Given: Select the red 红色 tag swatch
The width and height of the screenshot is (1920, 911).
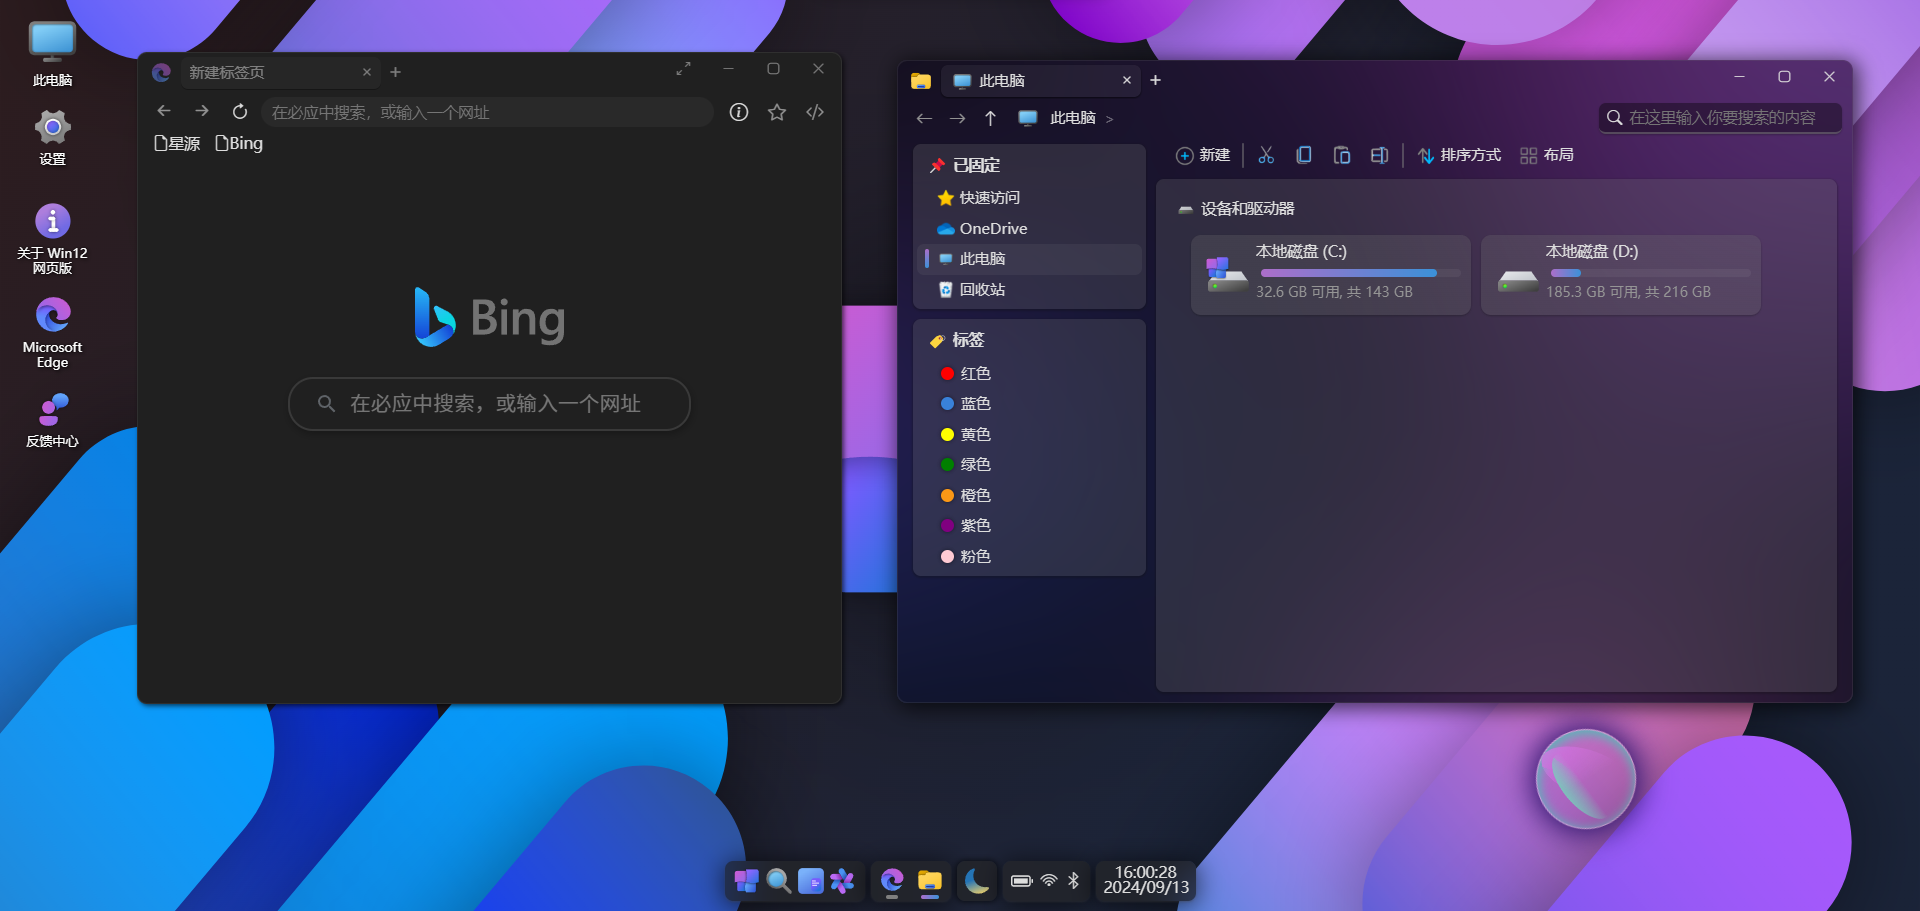Looking at the screenshot, I should click(947, 373).
